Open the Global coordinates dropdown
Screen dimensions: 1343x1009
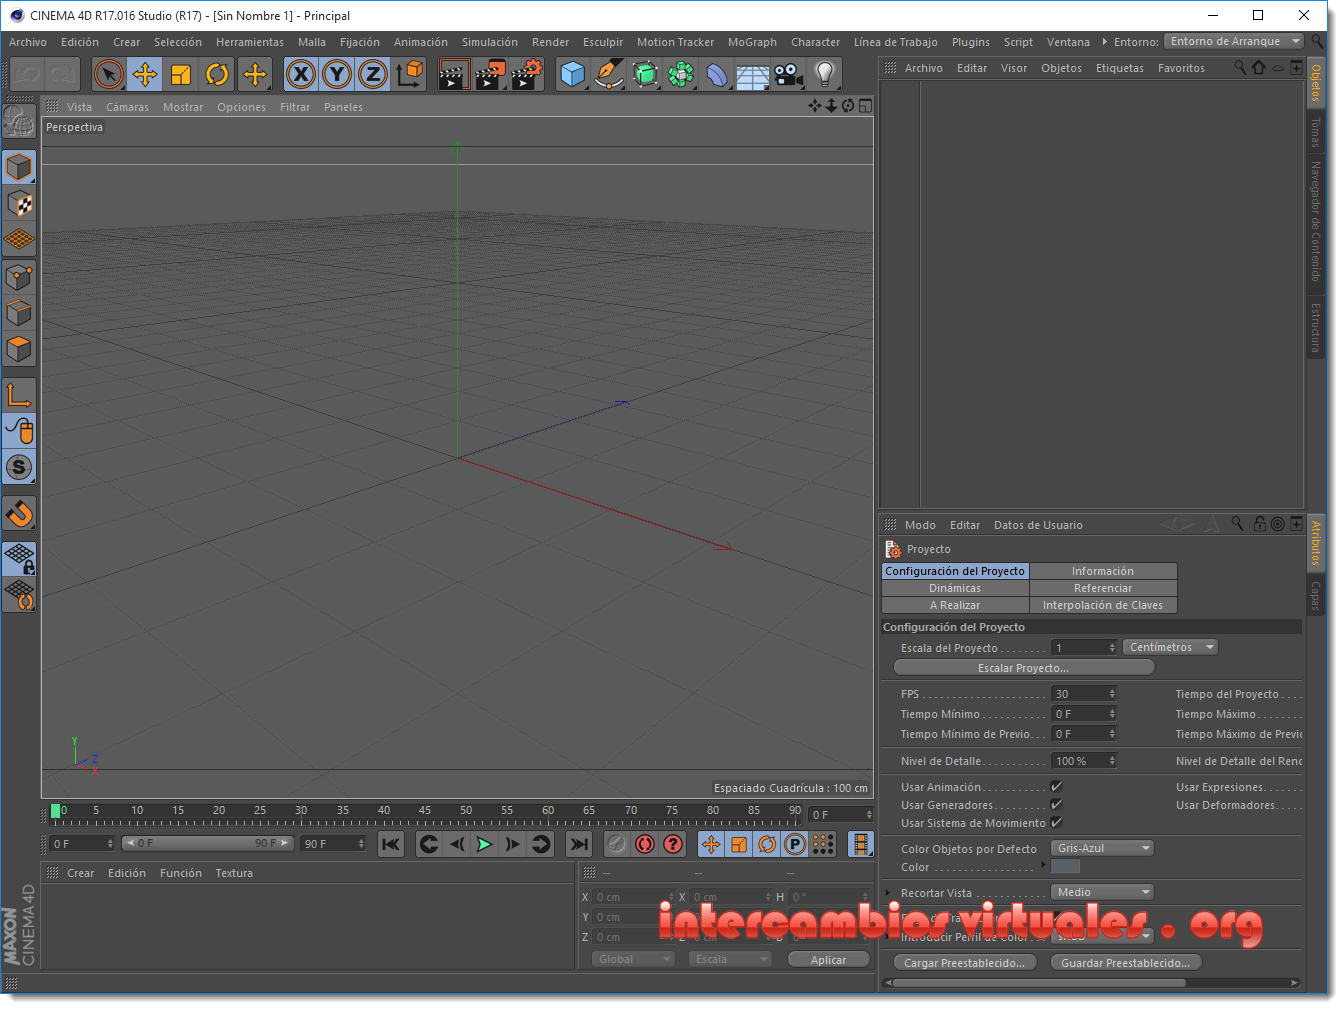coord(633,960)
